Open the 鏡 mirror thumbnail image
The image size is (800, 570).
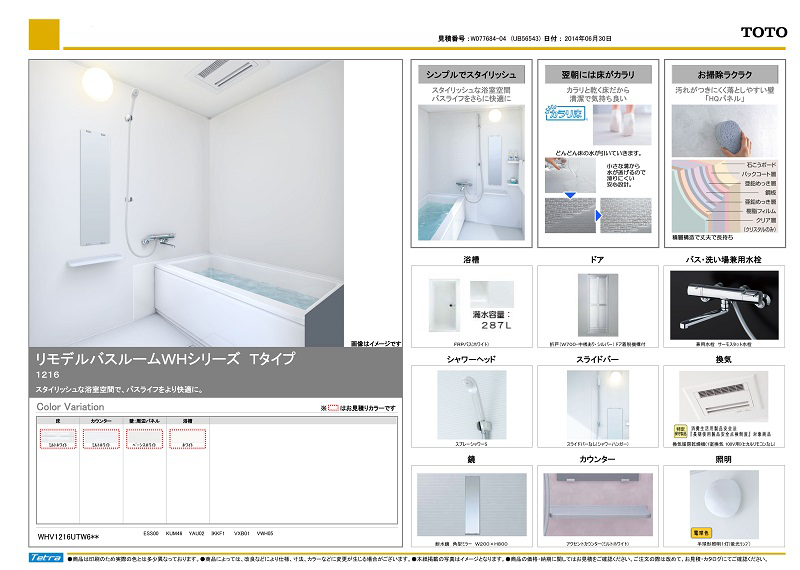click(471, 504)
